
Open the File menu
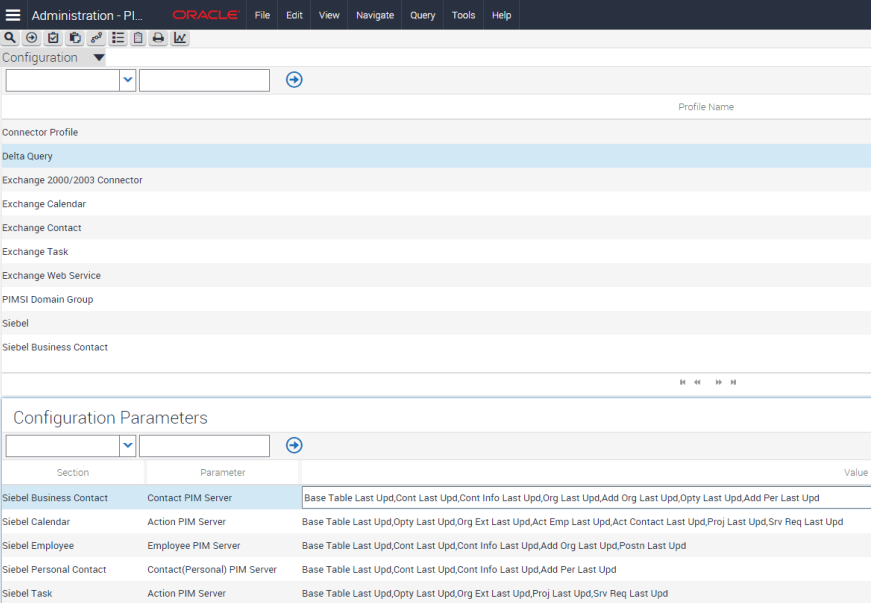262,15
